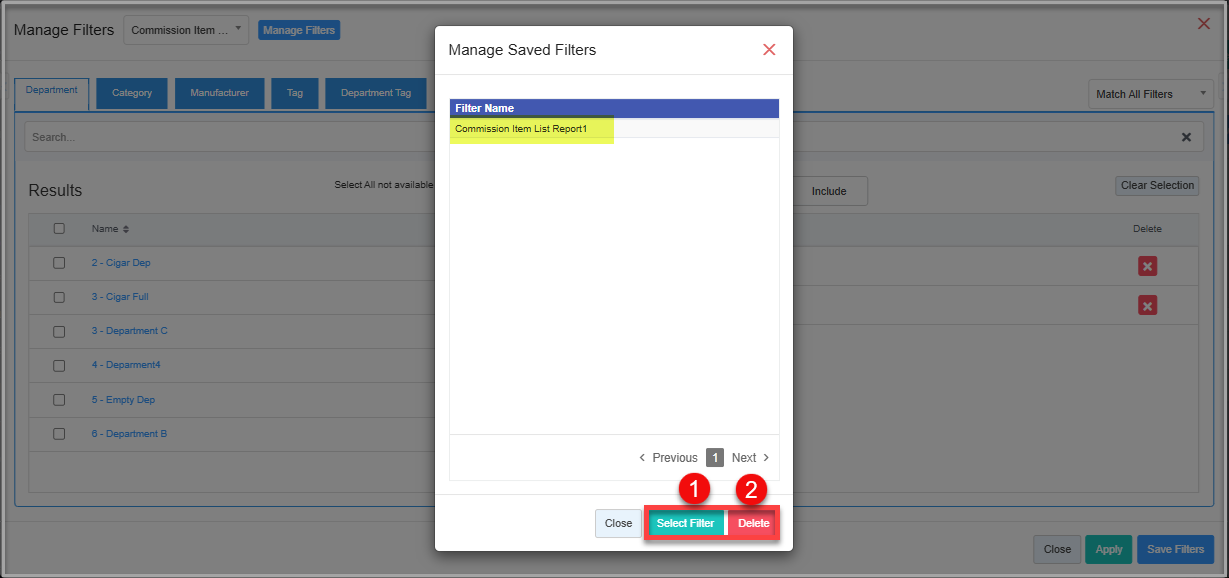Click the Clear Selection button
This screenshot has height=578, width=1229.
pos(1157,186)
